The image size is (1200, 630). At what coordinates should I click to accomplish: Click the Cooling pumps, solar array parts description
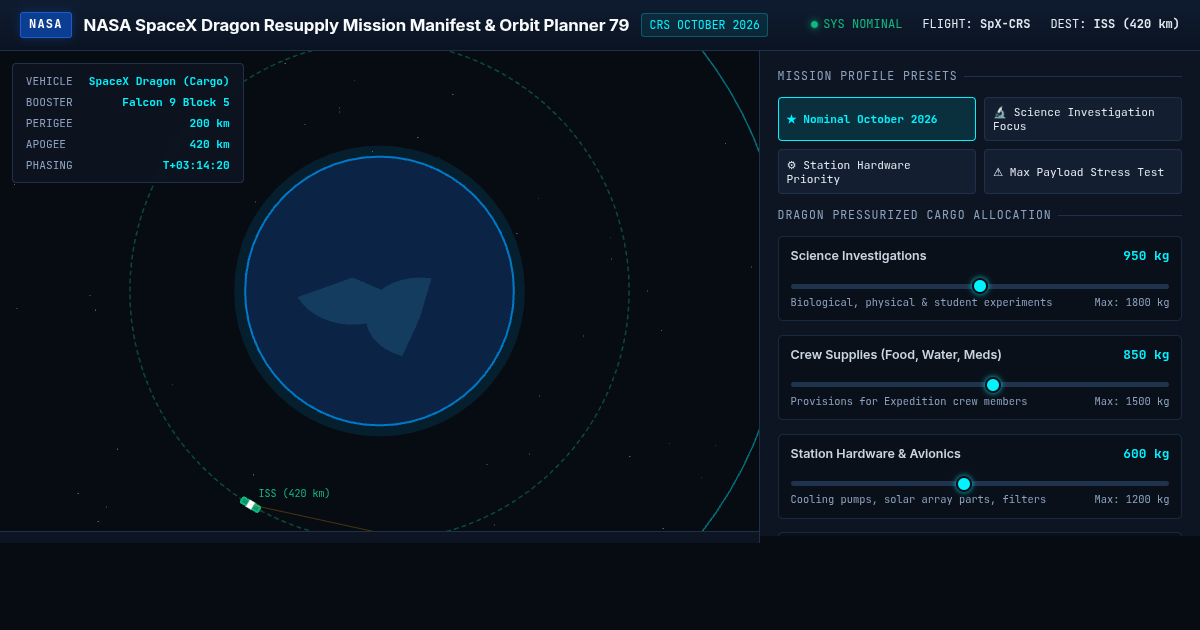click(918, 500)
